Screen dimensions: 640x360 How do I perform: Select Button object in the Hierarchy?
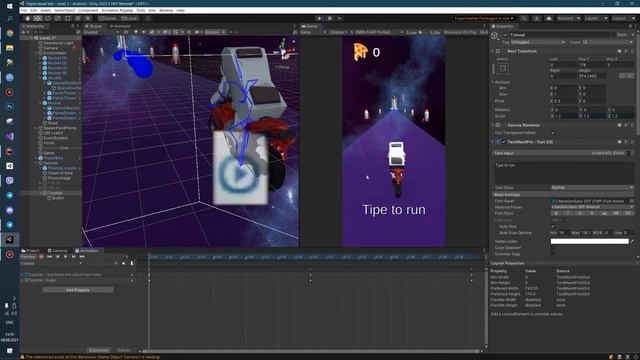click(x=58, y=198)
